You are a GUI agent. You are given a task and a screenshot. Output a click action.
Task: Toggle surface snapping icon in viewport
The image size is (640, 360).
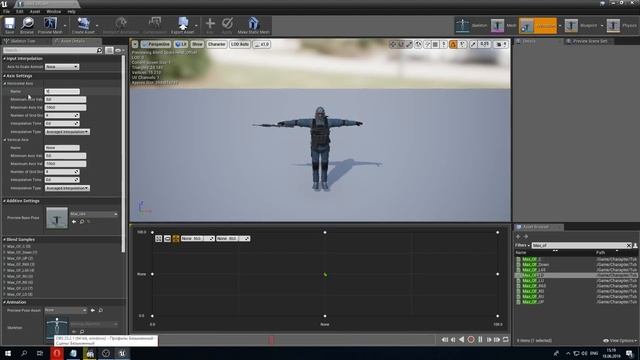click(427, 44)
